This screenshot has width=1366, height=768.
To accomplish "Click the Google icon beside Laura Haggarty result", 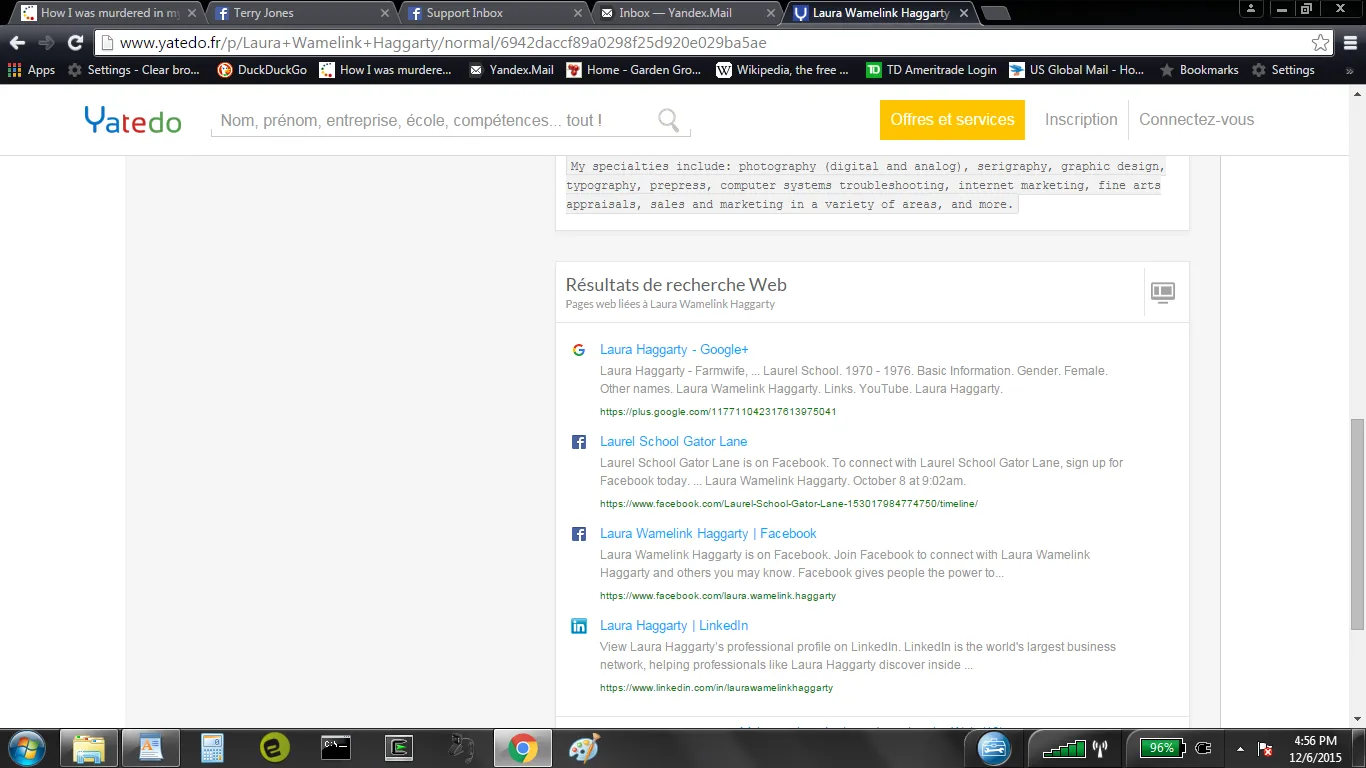I will (x=578, y=350).
